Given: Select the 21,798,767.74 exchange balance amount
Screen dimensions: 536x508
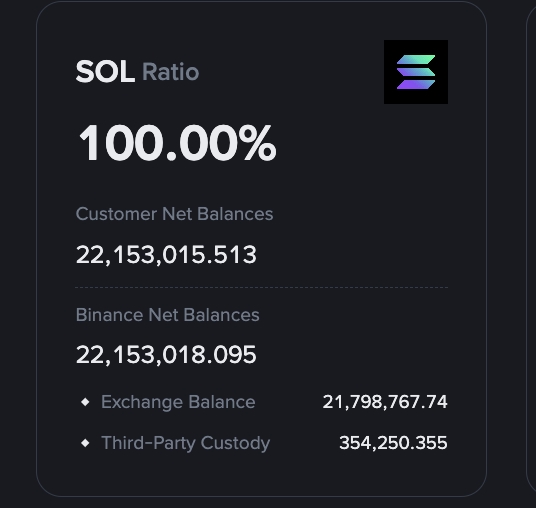Looking at the screenshot, I should [x=385, y=402].
